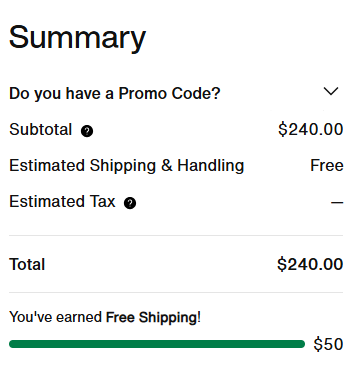
Task: Click the Estimated Shipping & Handling label
Action: click(x=127, y=166)
